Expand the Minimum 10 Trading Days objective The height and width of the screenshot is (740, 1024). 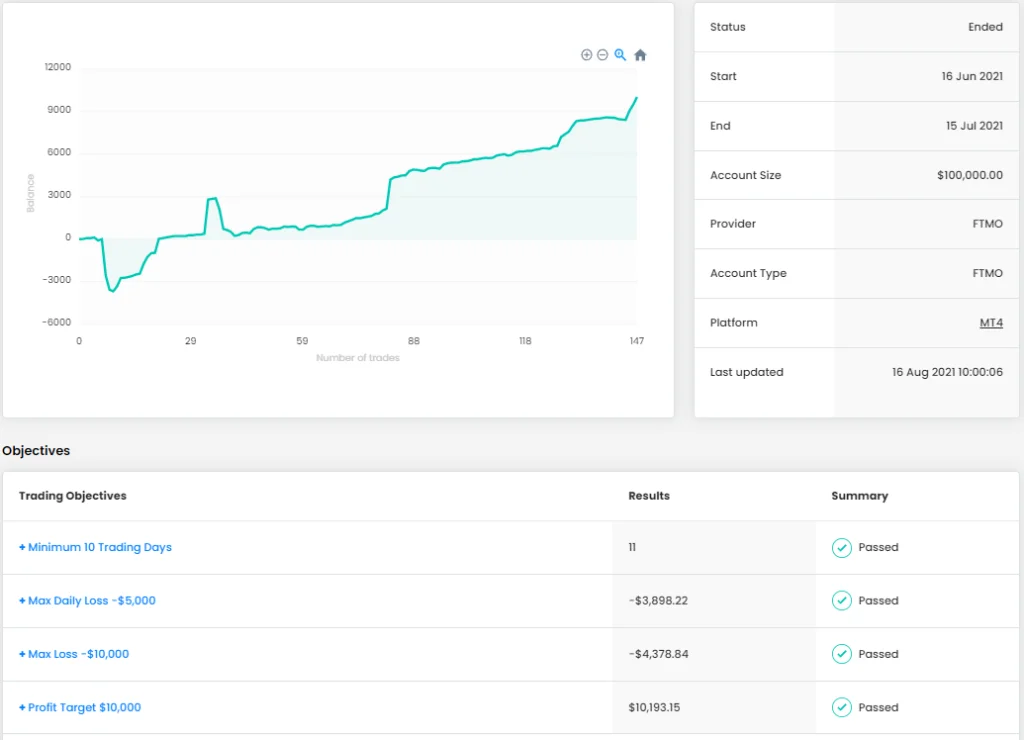point(96,548)
